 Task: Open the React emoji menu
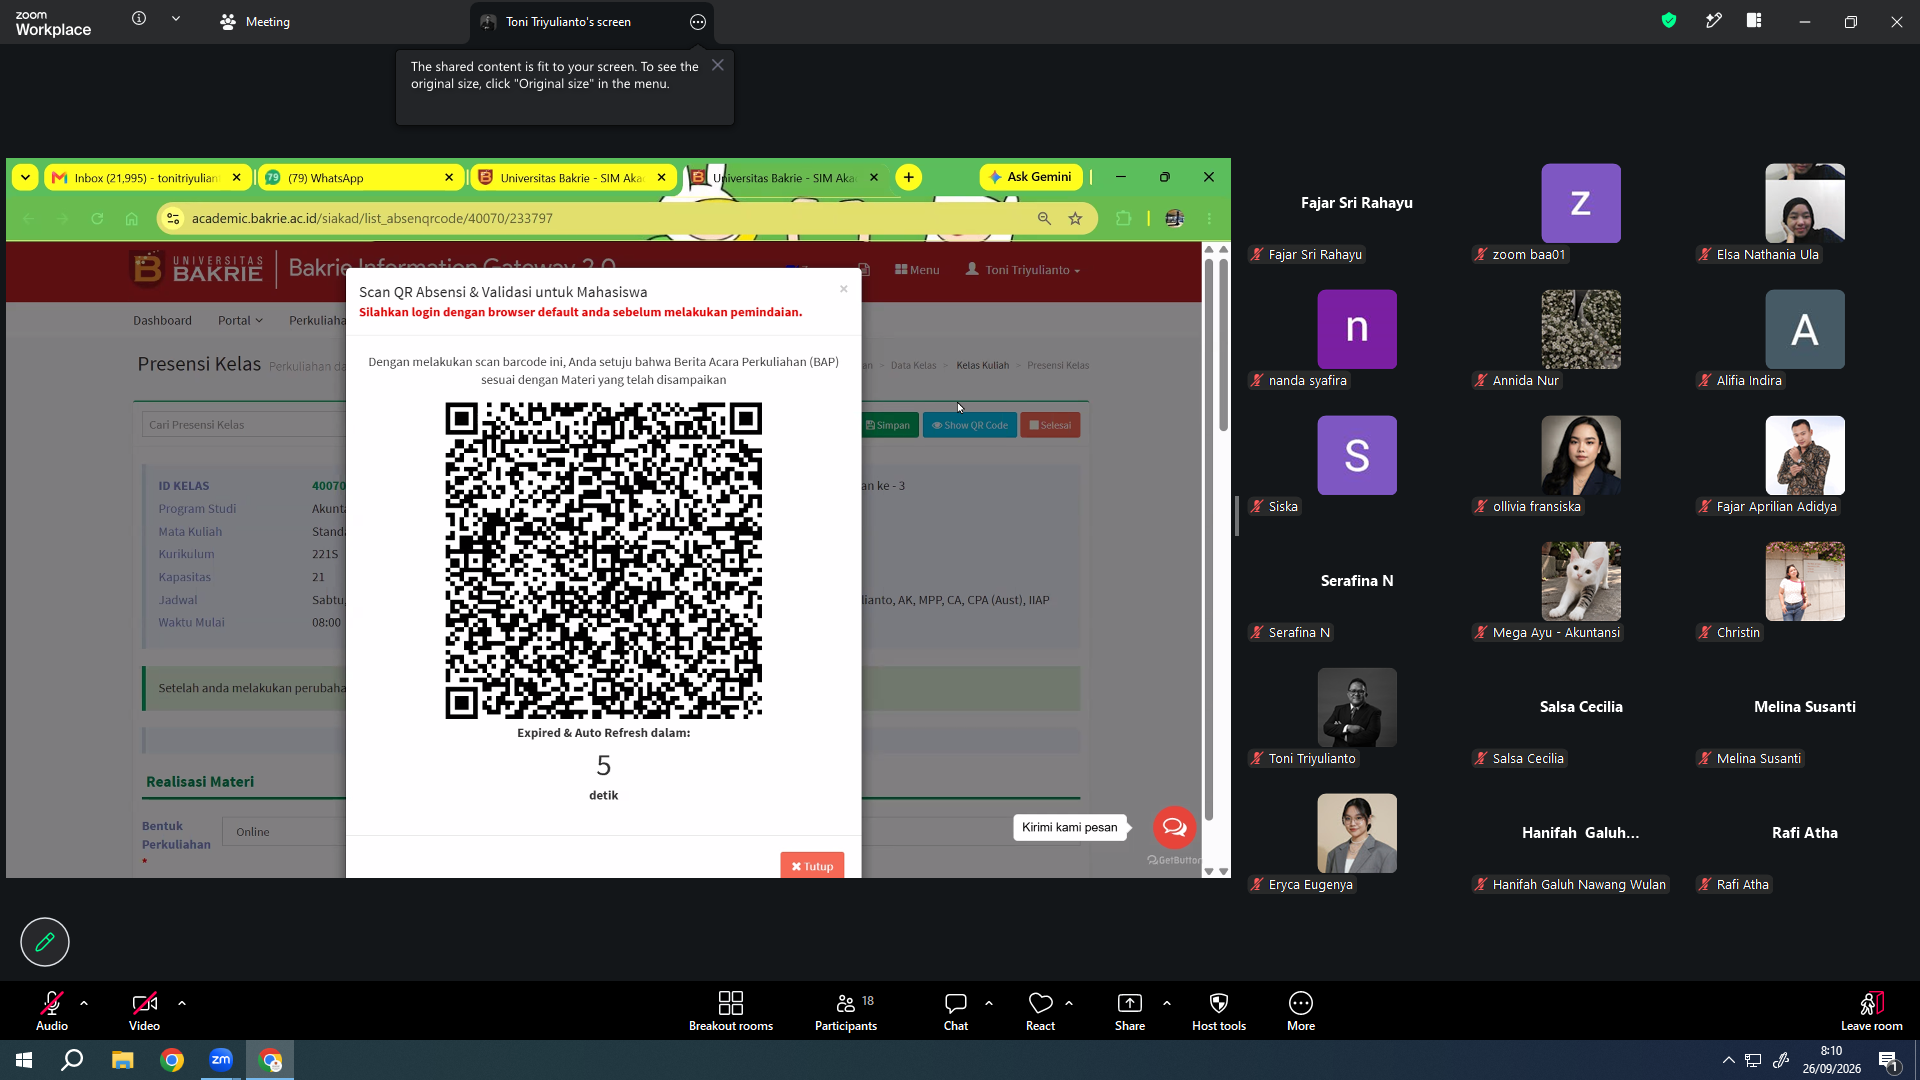pos(1040,1011)
